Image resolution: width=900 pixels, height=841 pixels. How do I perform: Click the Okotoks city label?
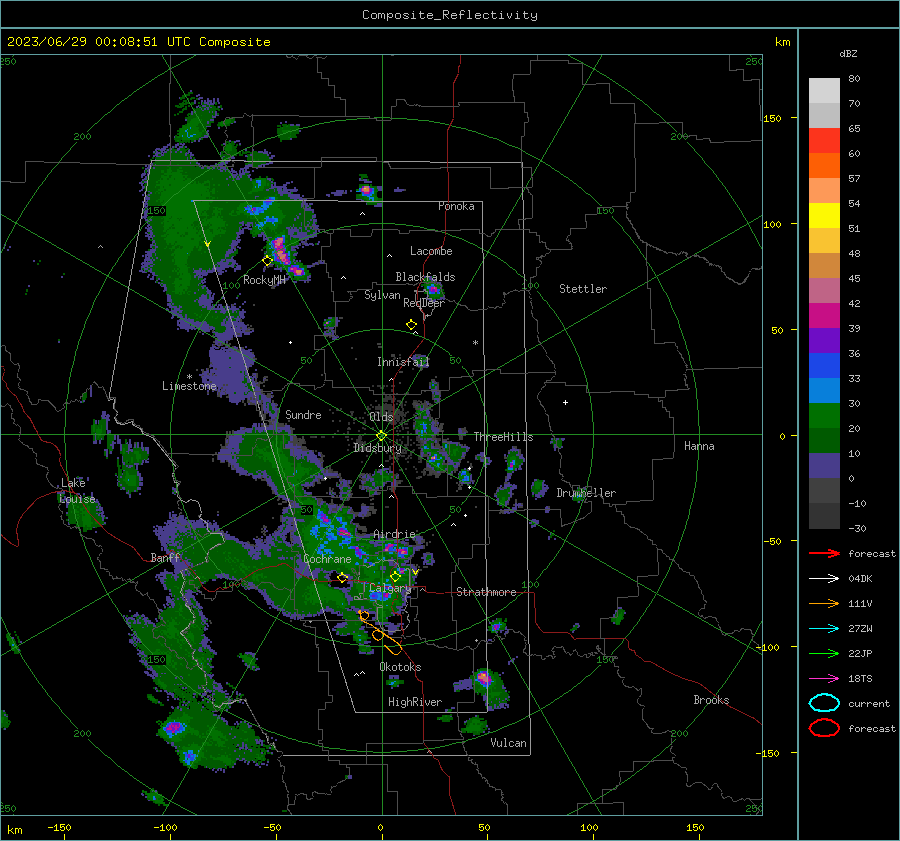pos(400,667)
